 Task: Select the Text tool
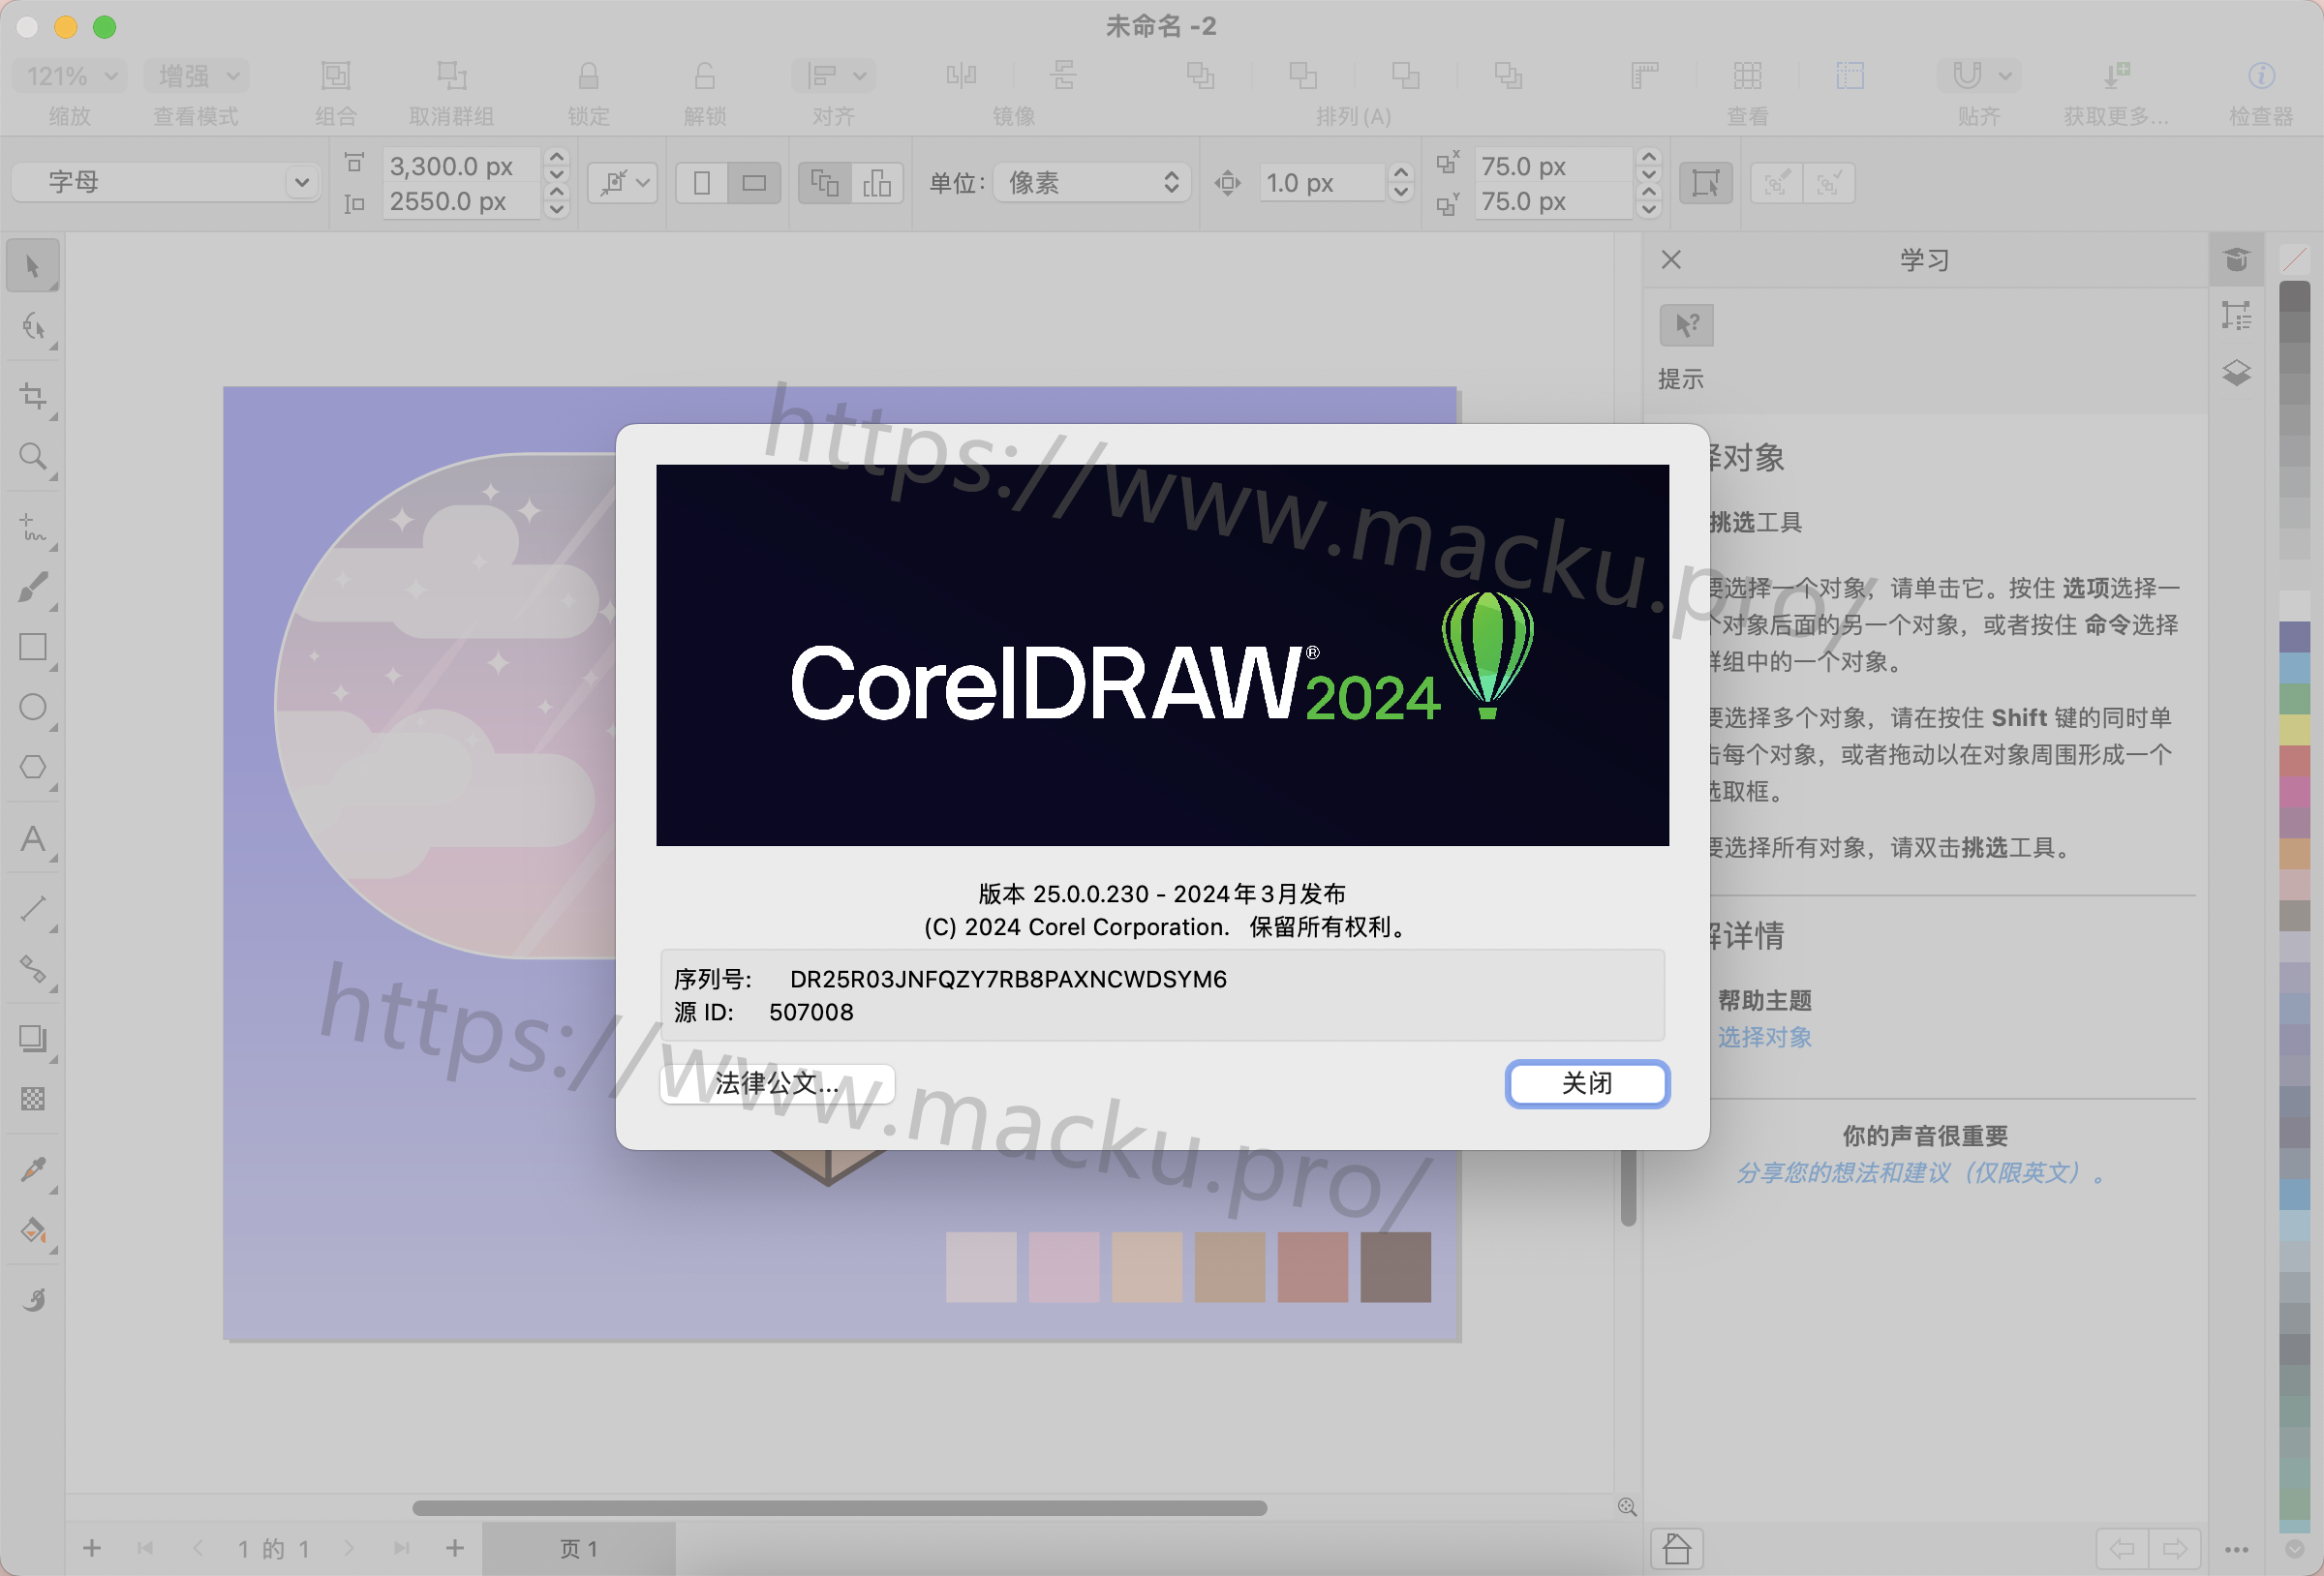pyautogui.click(x=33, y=838)
